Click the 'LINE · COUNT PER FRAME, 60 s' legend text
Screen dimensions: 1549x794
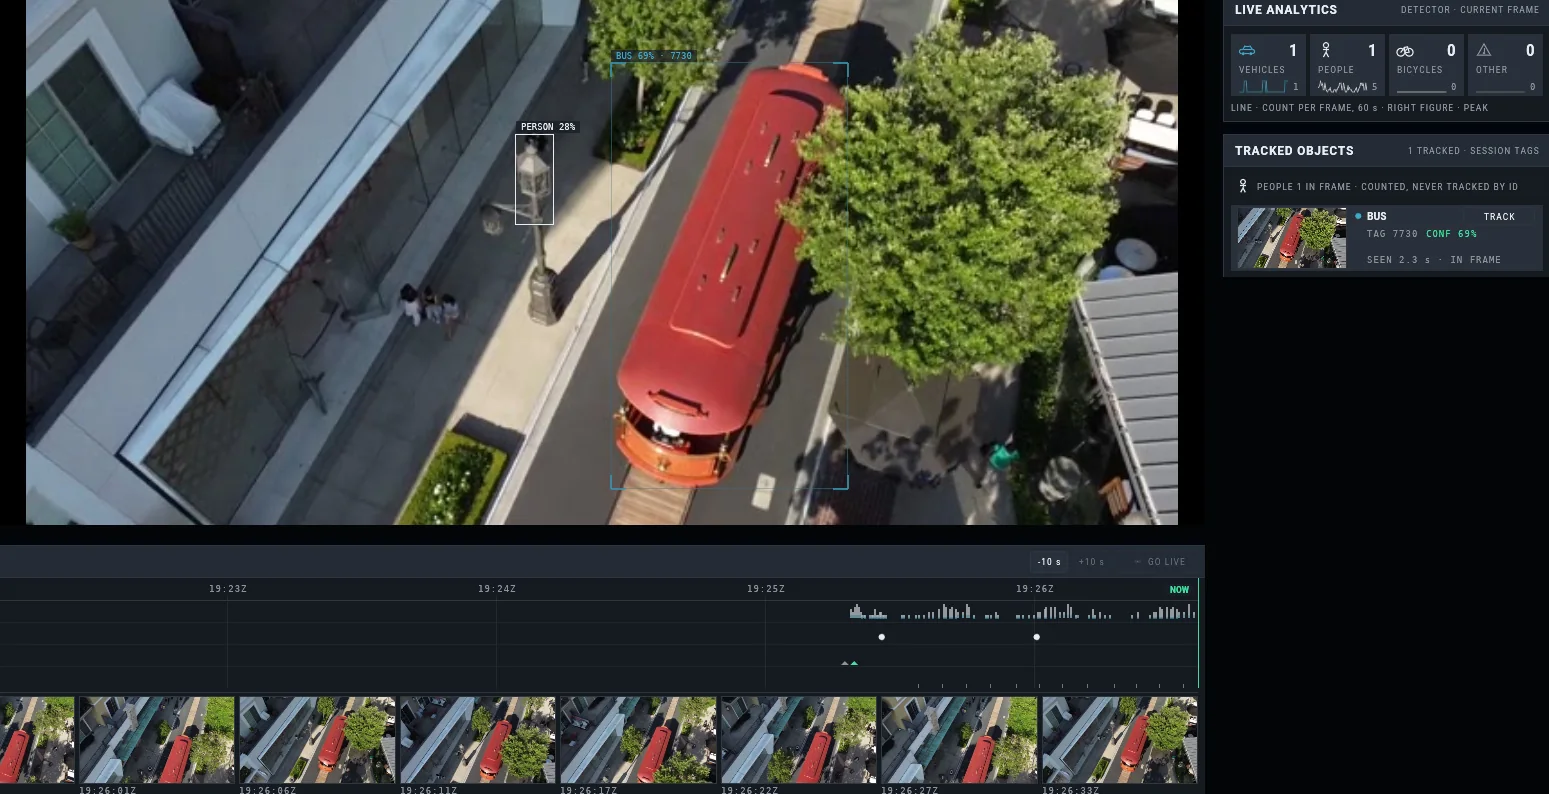1304,108
